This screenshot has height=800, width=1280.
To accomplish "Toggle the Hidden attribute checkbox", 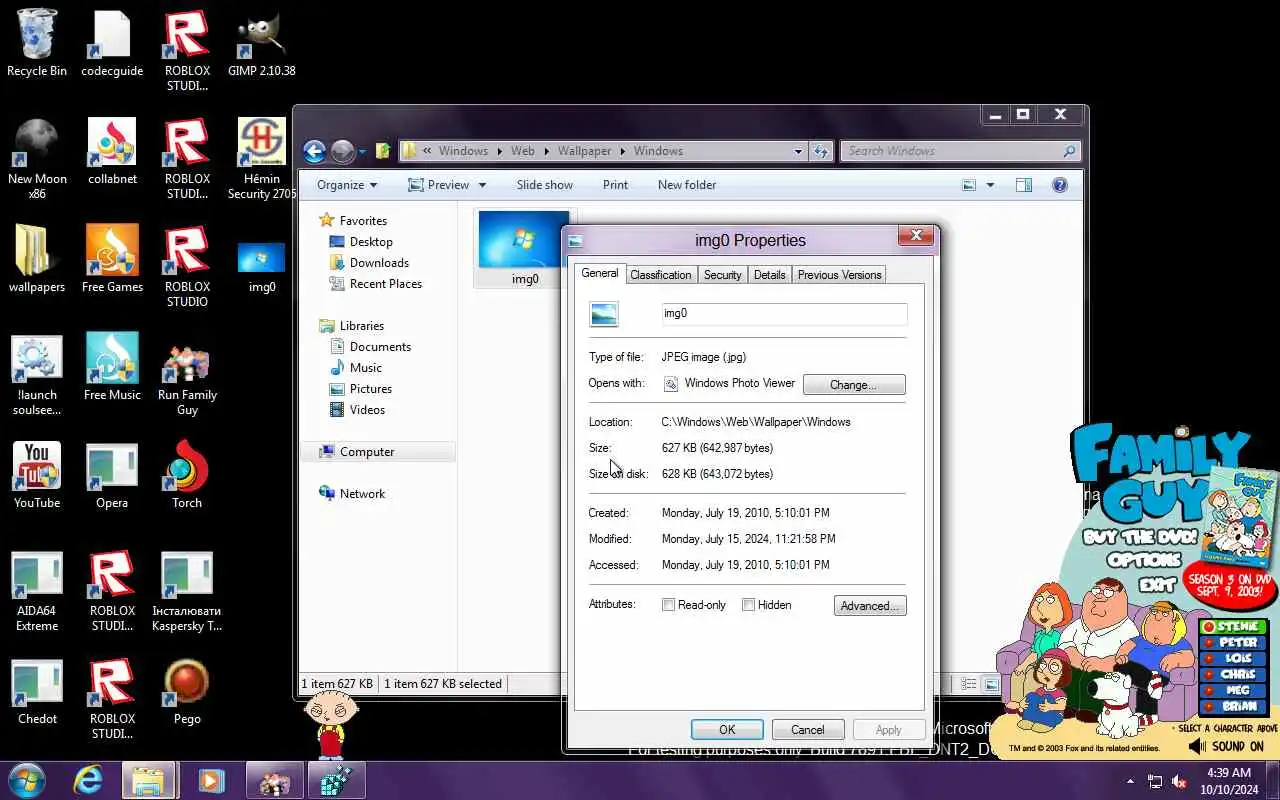I will click(748, 605).
